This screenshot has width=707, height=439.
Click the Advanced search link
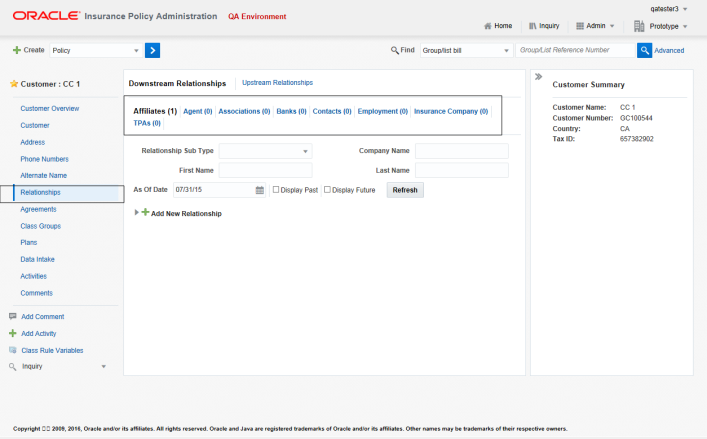pos(669,50)
